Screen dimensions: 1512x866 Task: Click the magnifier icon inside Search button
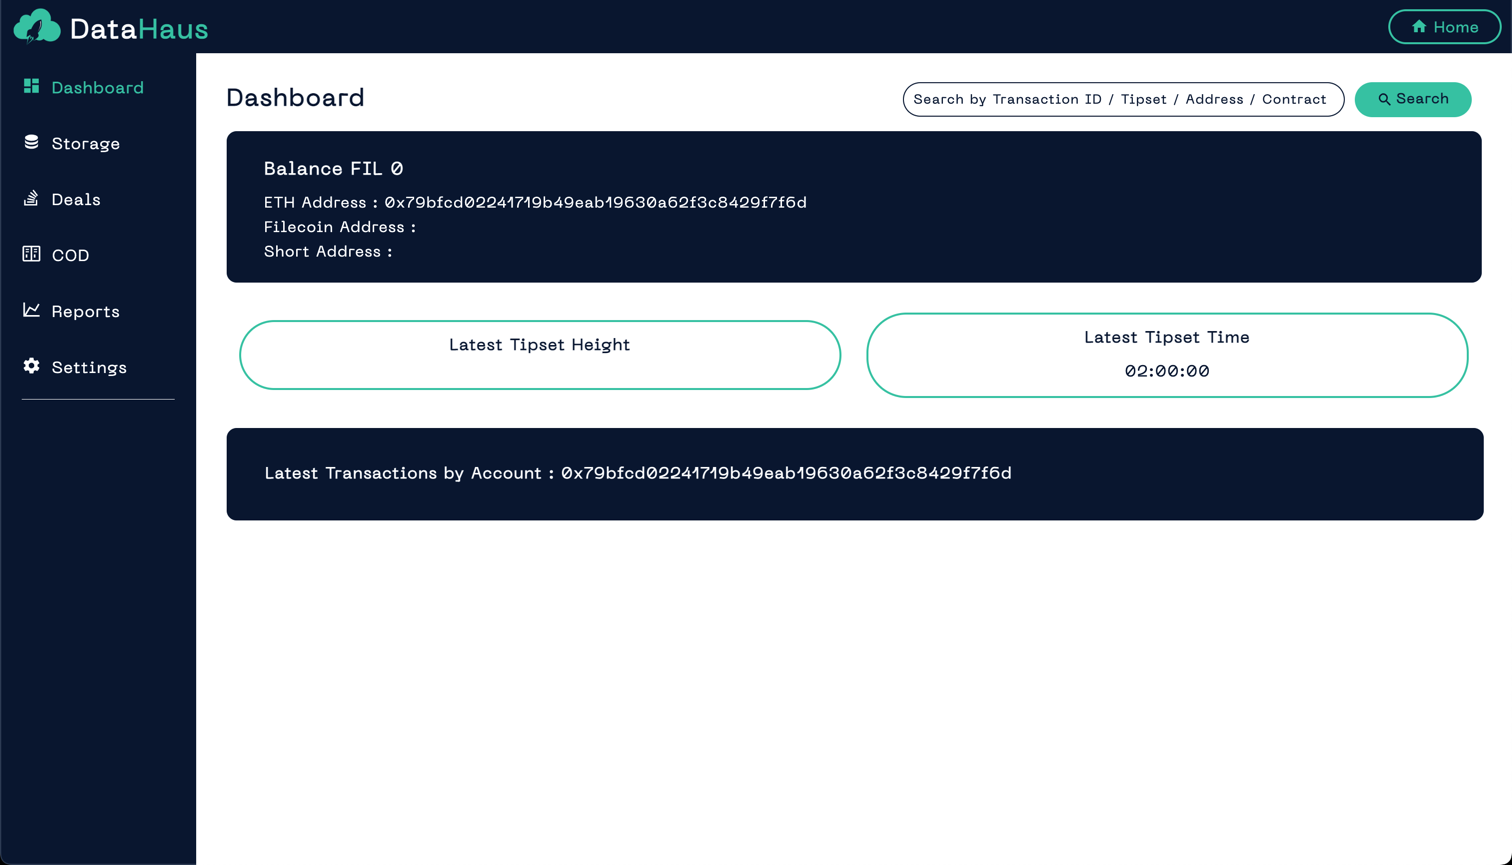pos(1385,99)
